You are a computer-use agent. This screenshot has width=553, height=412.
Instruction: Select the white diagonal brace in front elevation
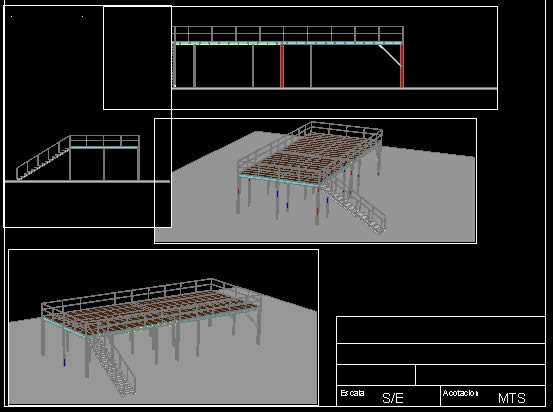(390, 55)
